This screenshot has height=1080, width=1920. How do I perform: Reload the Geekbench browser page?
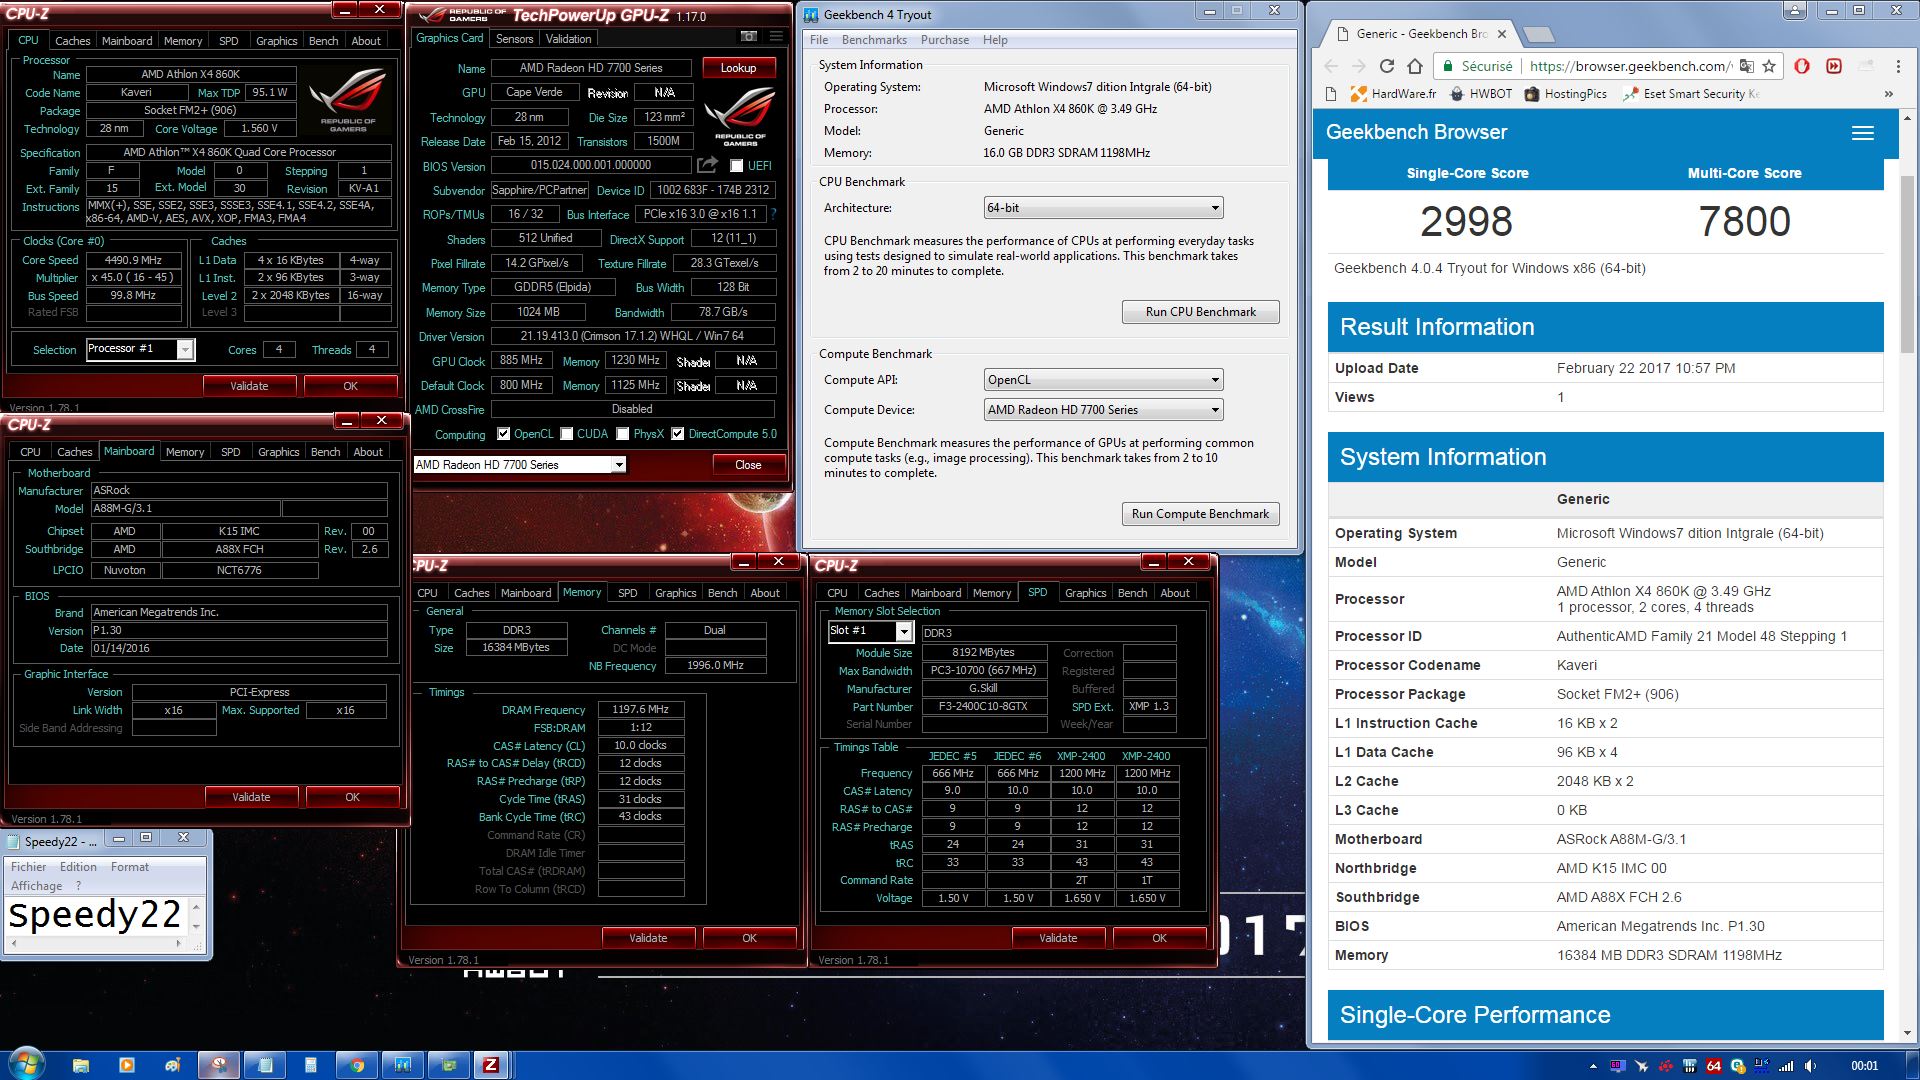pos(1386,66)
